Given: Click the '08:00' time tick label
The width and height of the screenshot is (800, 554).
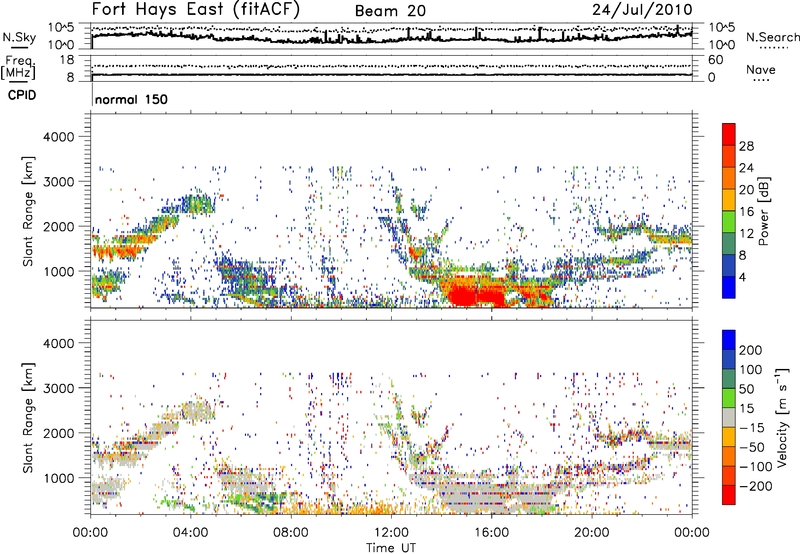Looking at the screenshot, I should click(291, 533).
